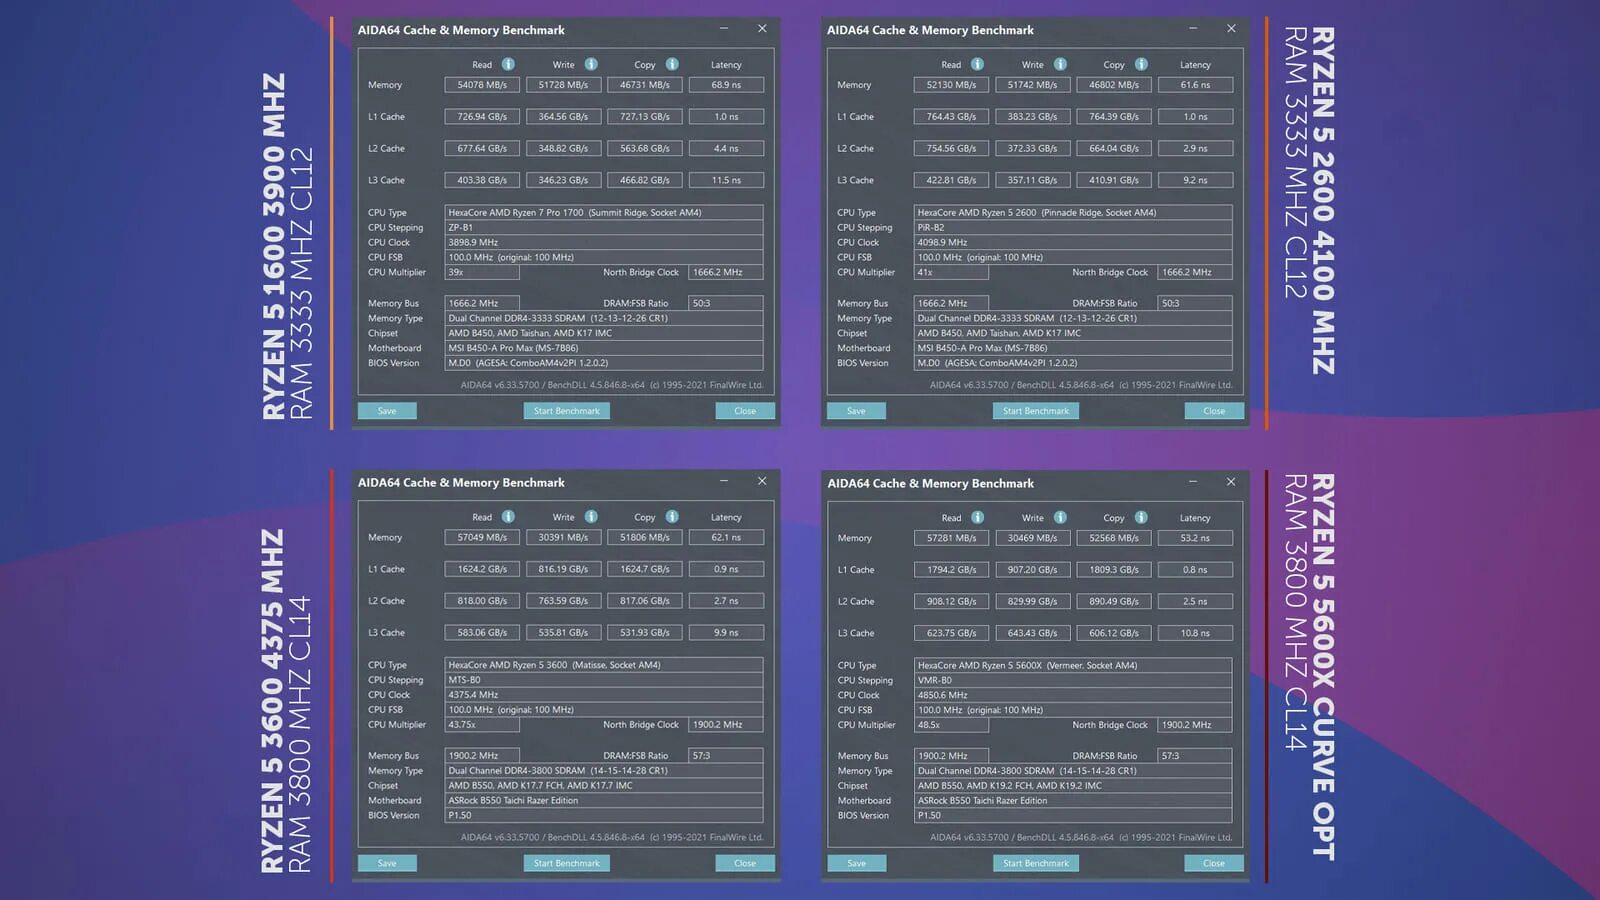The width and height of the screenshot is (1600, 900).
Task: Select Memory Latency value 68.9 ns
Action: point(726,85)
